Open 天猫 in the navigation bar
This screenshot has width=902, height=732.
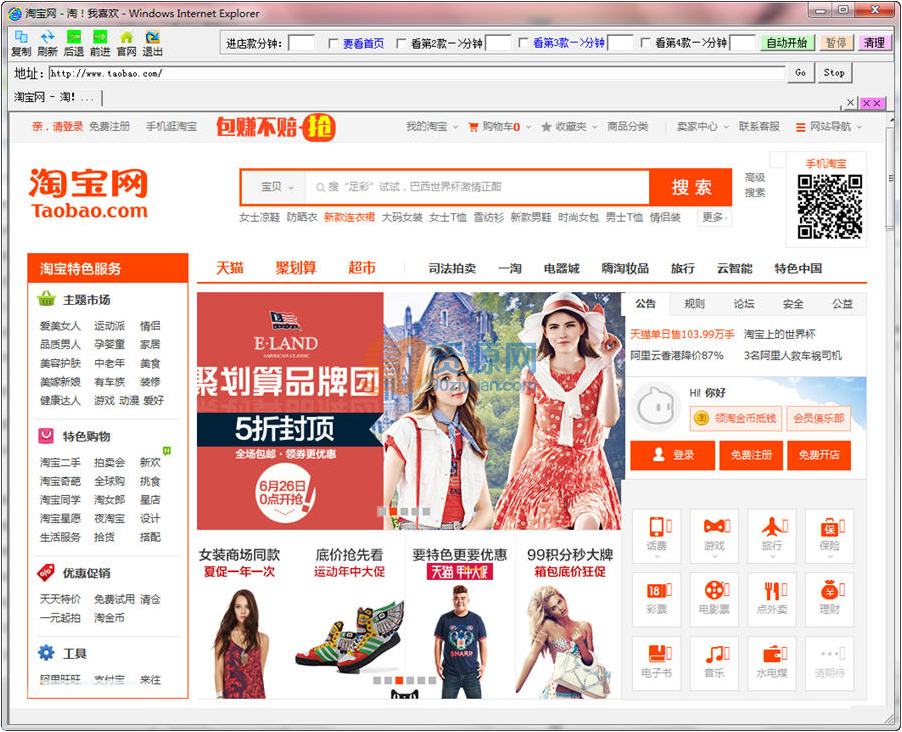click(x=230, y=268)
